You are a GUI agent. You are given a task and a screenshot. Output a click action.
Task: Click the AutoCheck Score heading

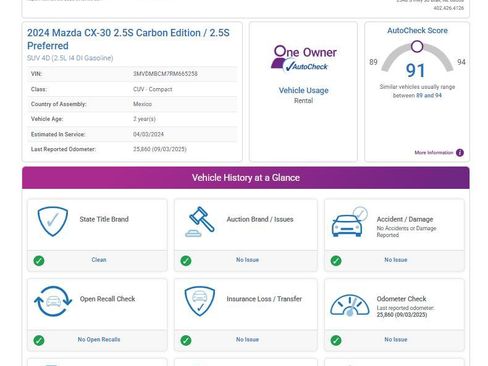point(417,31)
